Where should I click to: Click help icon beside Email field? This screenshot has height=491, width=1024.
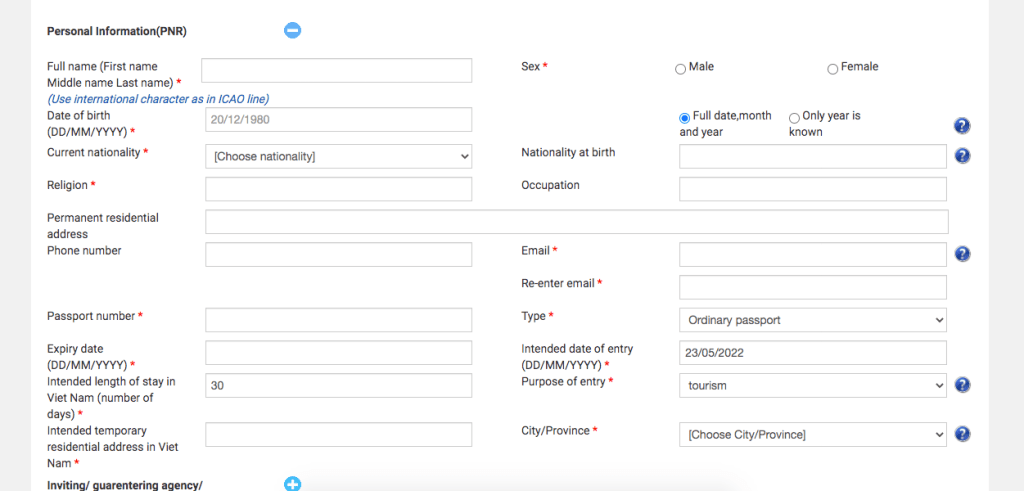962,254
